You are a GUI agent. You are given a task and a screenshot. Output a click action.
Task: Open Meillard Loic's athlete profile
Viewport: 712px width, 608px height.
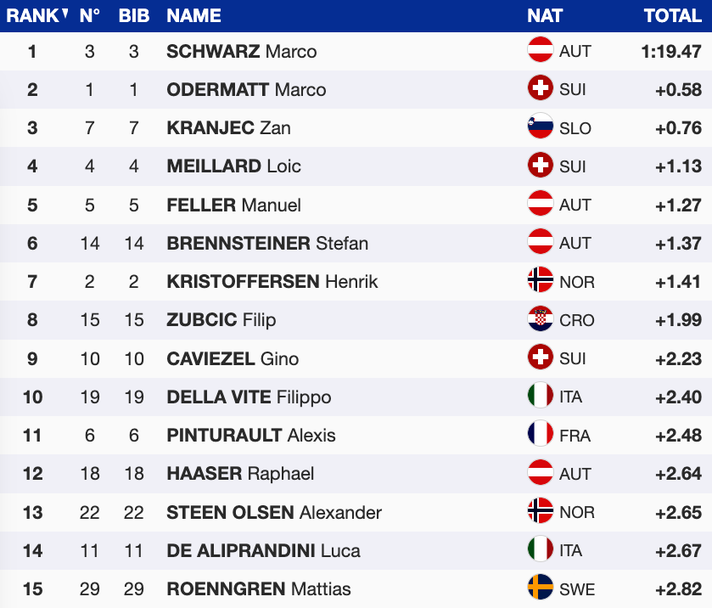pyautogui.click(x=233, y=166)
